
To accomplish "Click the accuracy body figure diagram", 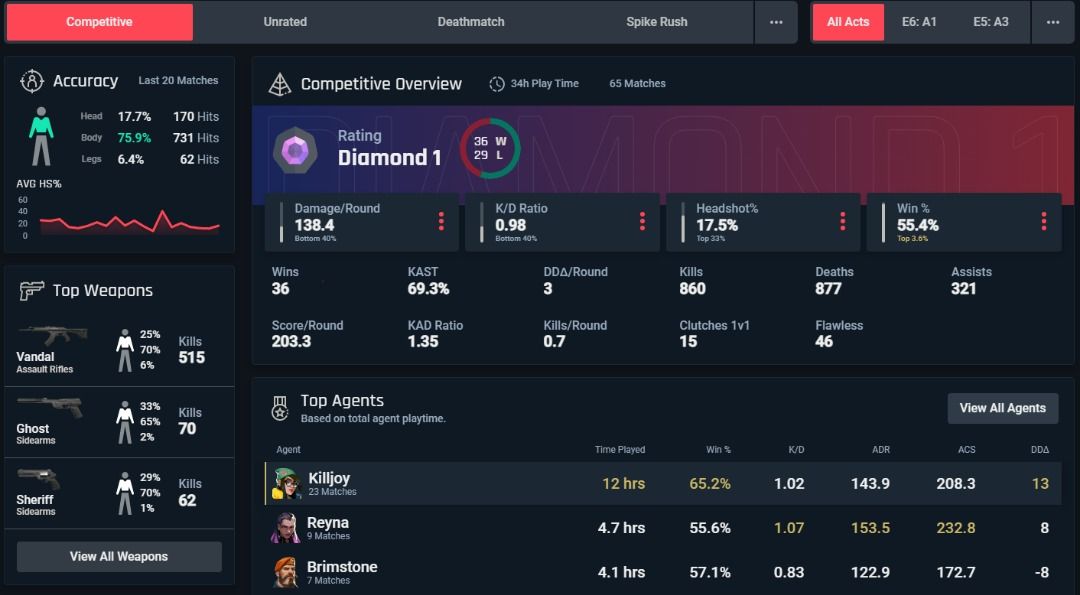I will [x=41, y=136].
